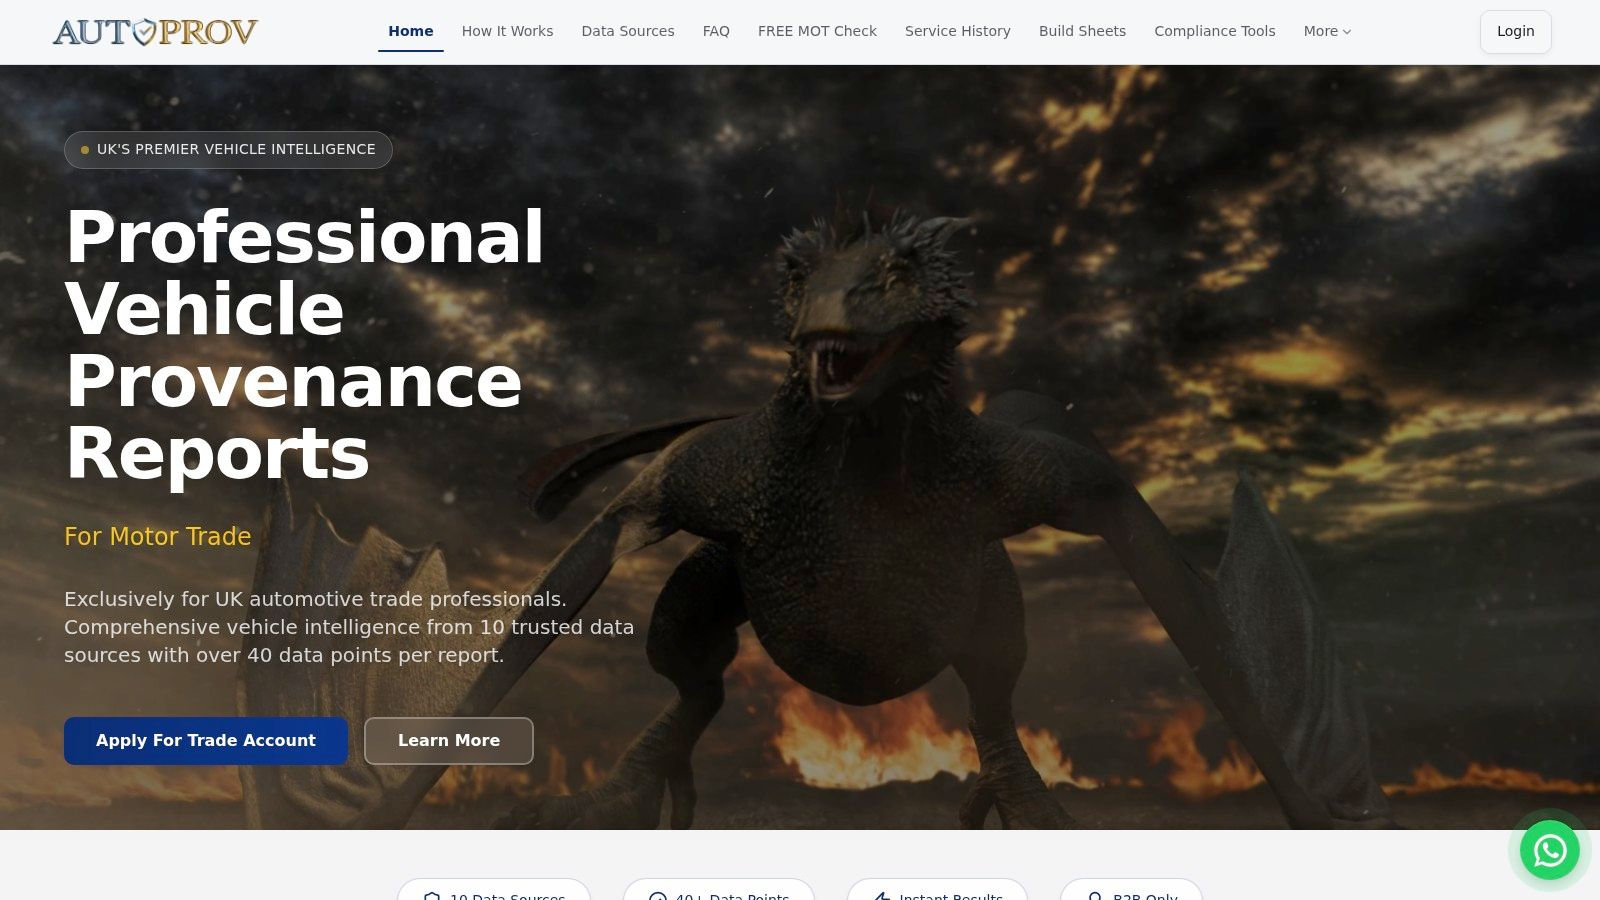Click the 10 Data Sources badge
This screenshot has height=900, width=1600.
coord(494,889)
